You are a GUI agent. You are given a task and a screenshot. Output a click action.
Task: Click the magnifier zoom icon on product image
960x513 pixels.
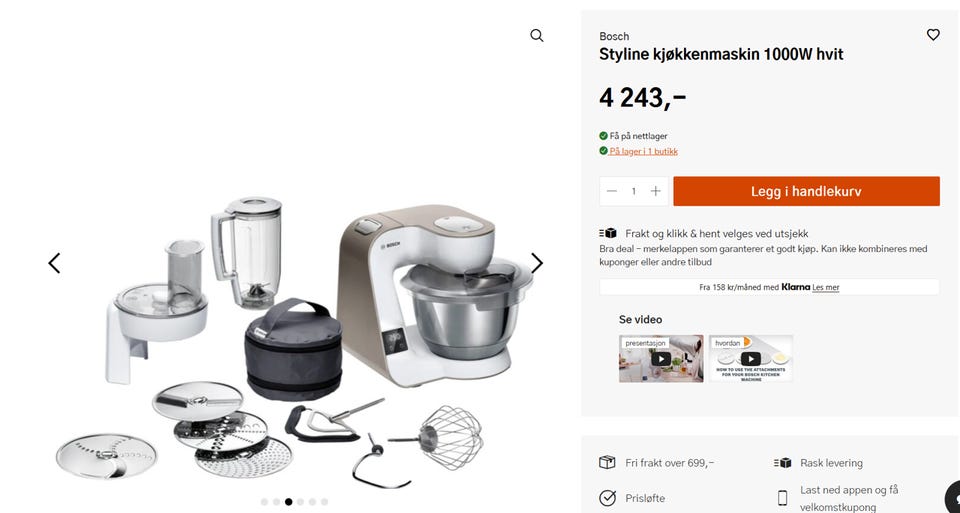coord(537,36)
